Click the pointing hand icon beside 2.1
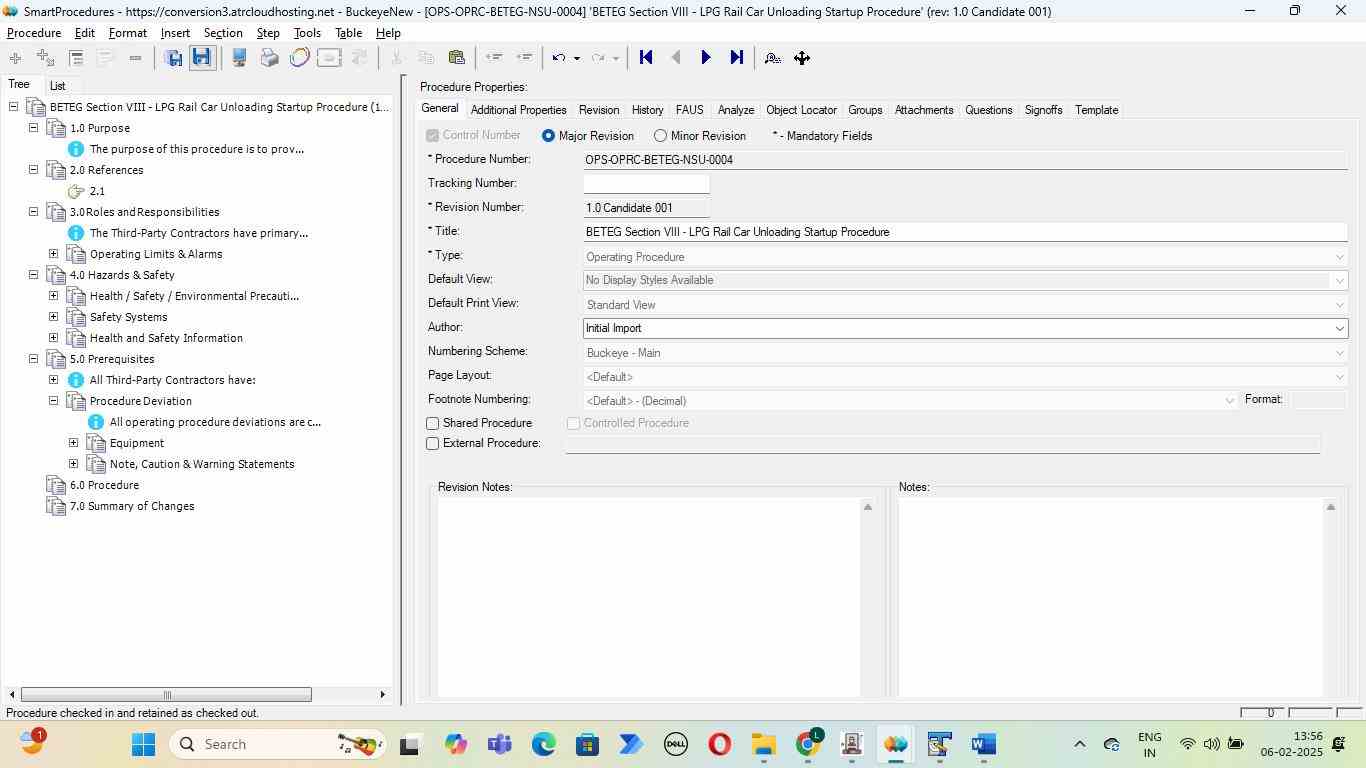This screenshot has width=1366, height=768. point(76,191)
